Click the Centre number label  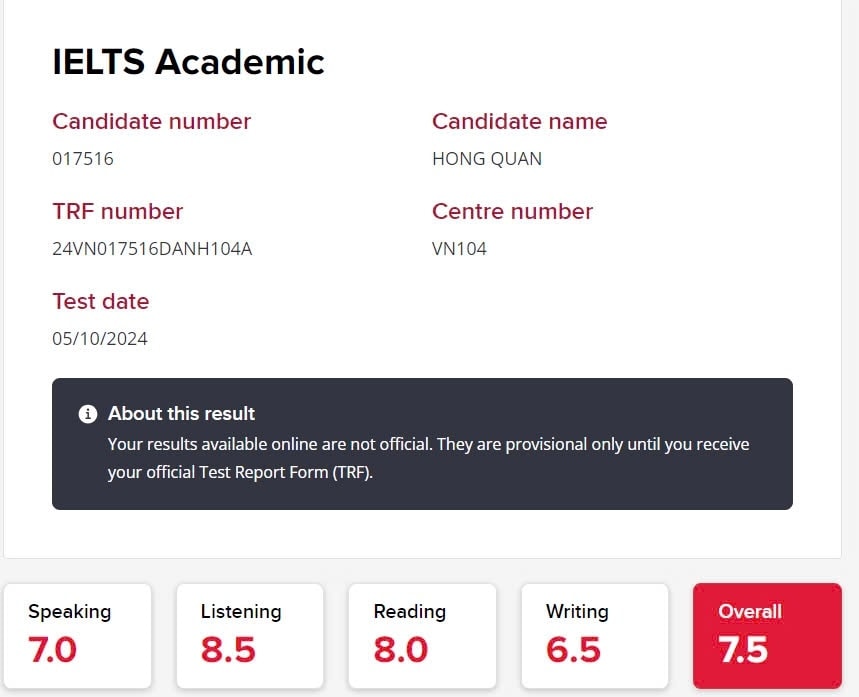(x=512, y=211)
